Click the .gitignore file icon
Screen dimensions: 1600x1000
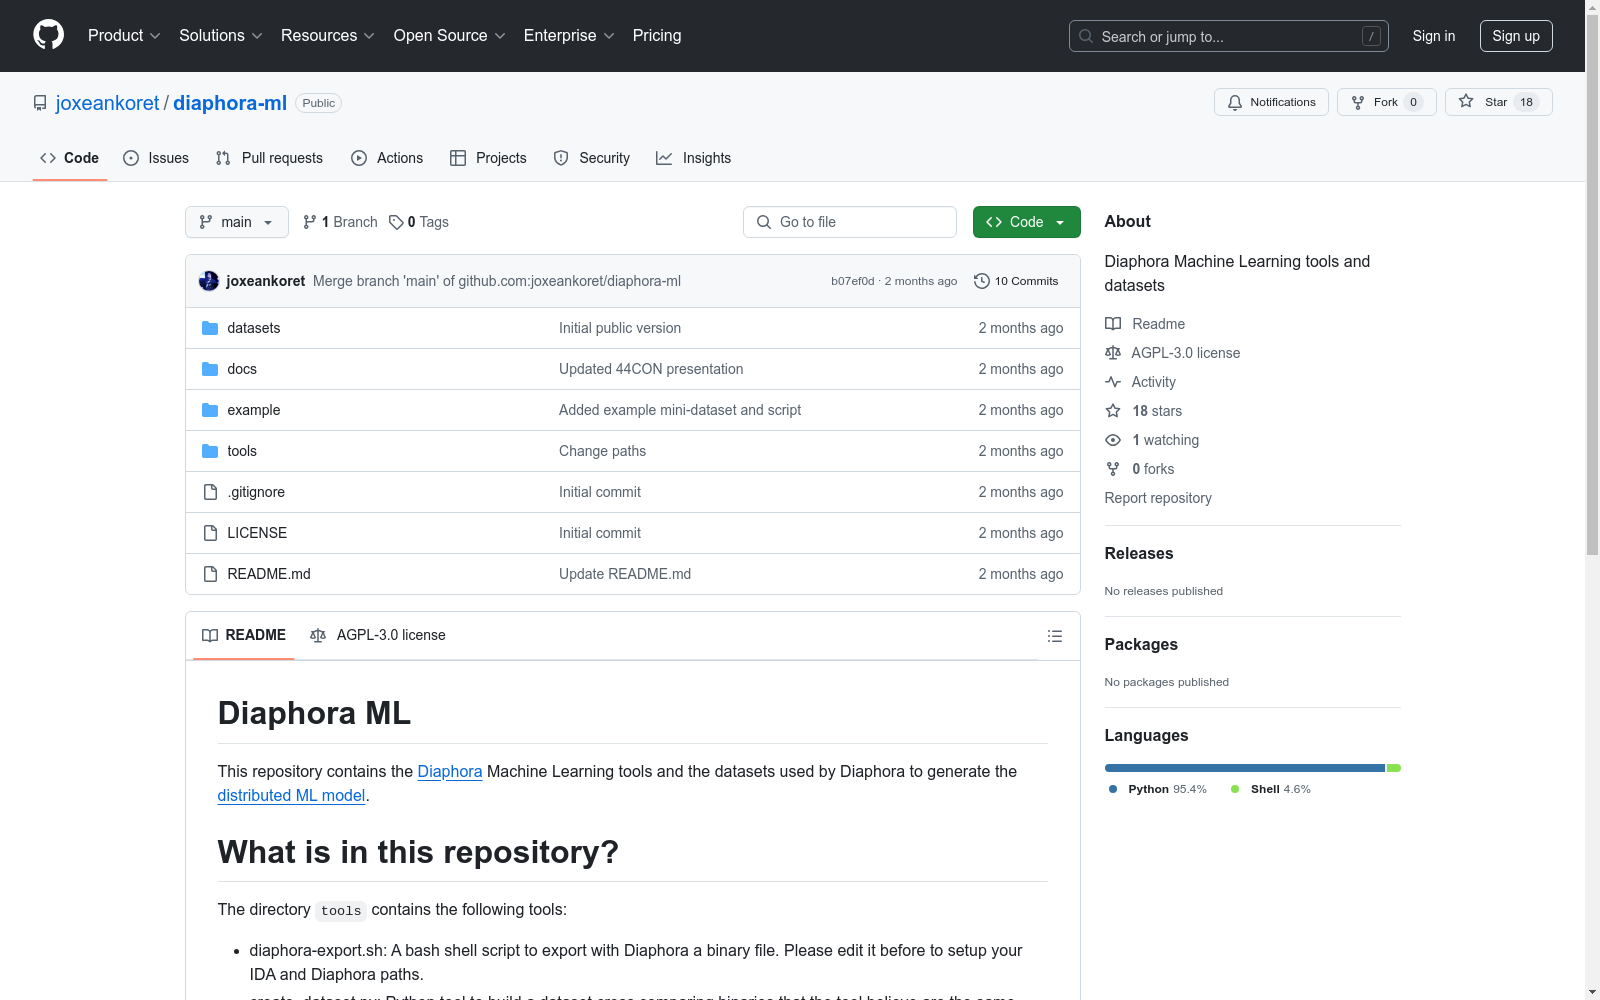(210, 492)
